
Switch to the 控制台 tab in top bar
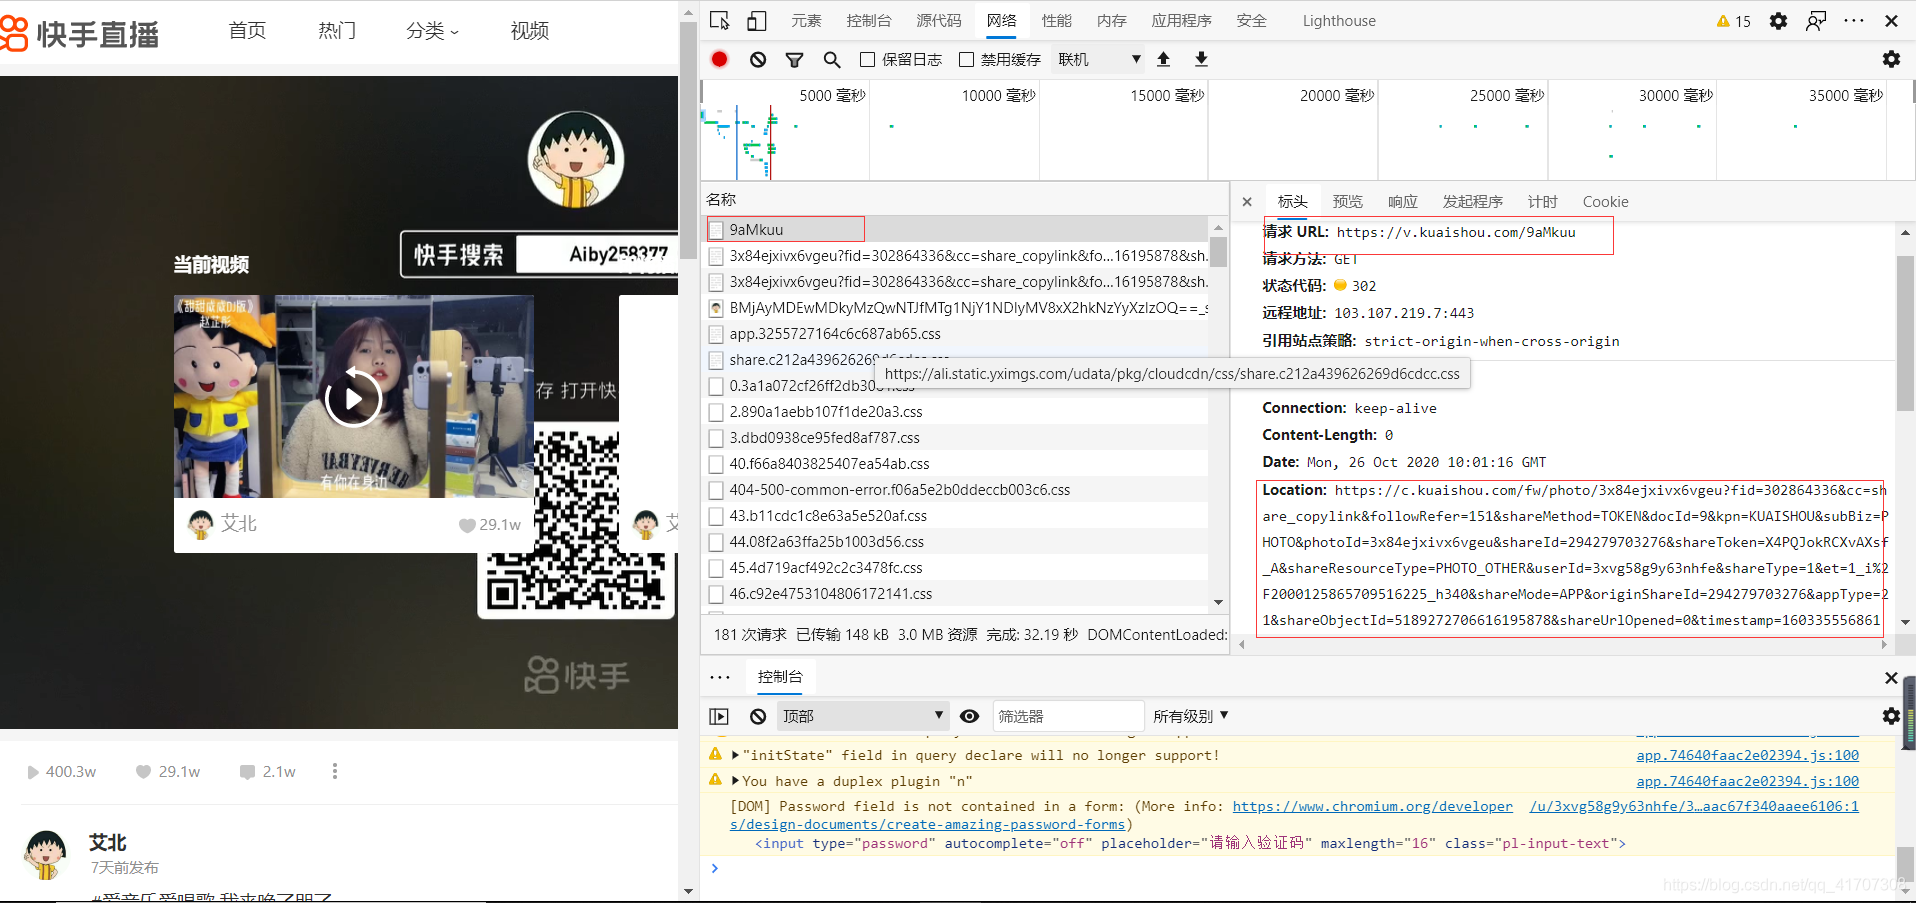coord(868,21)
